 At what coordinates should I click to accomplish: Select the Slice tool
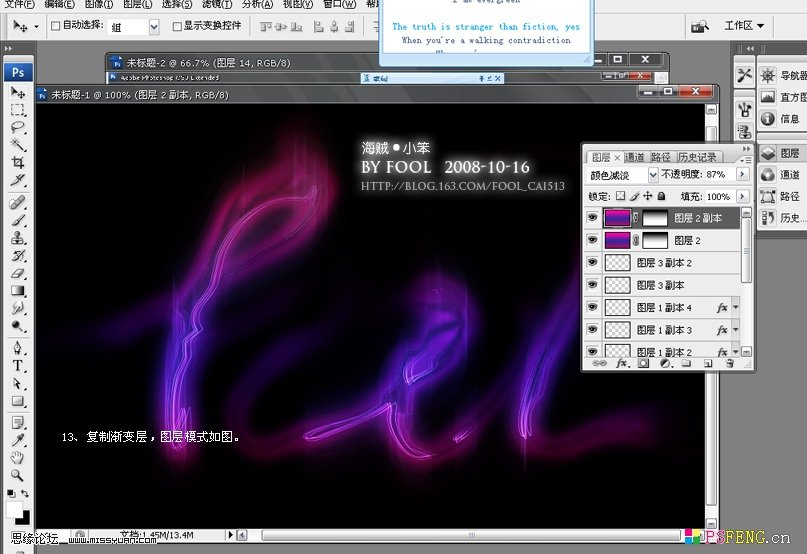click(x=17, y=180)
